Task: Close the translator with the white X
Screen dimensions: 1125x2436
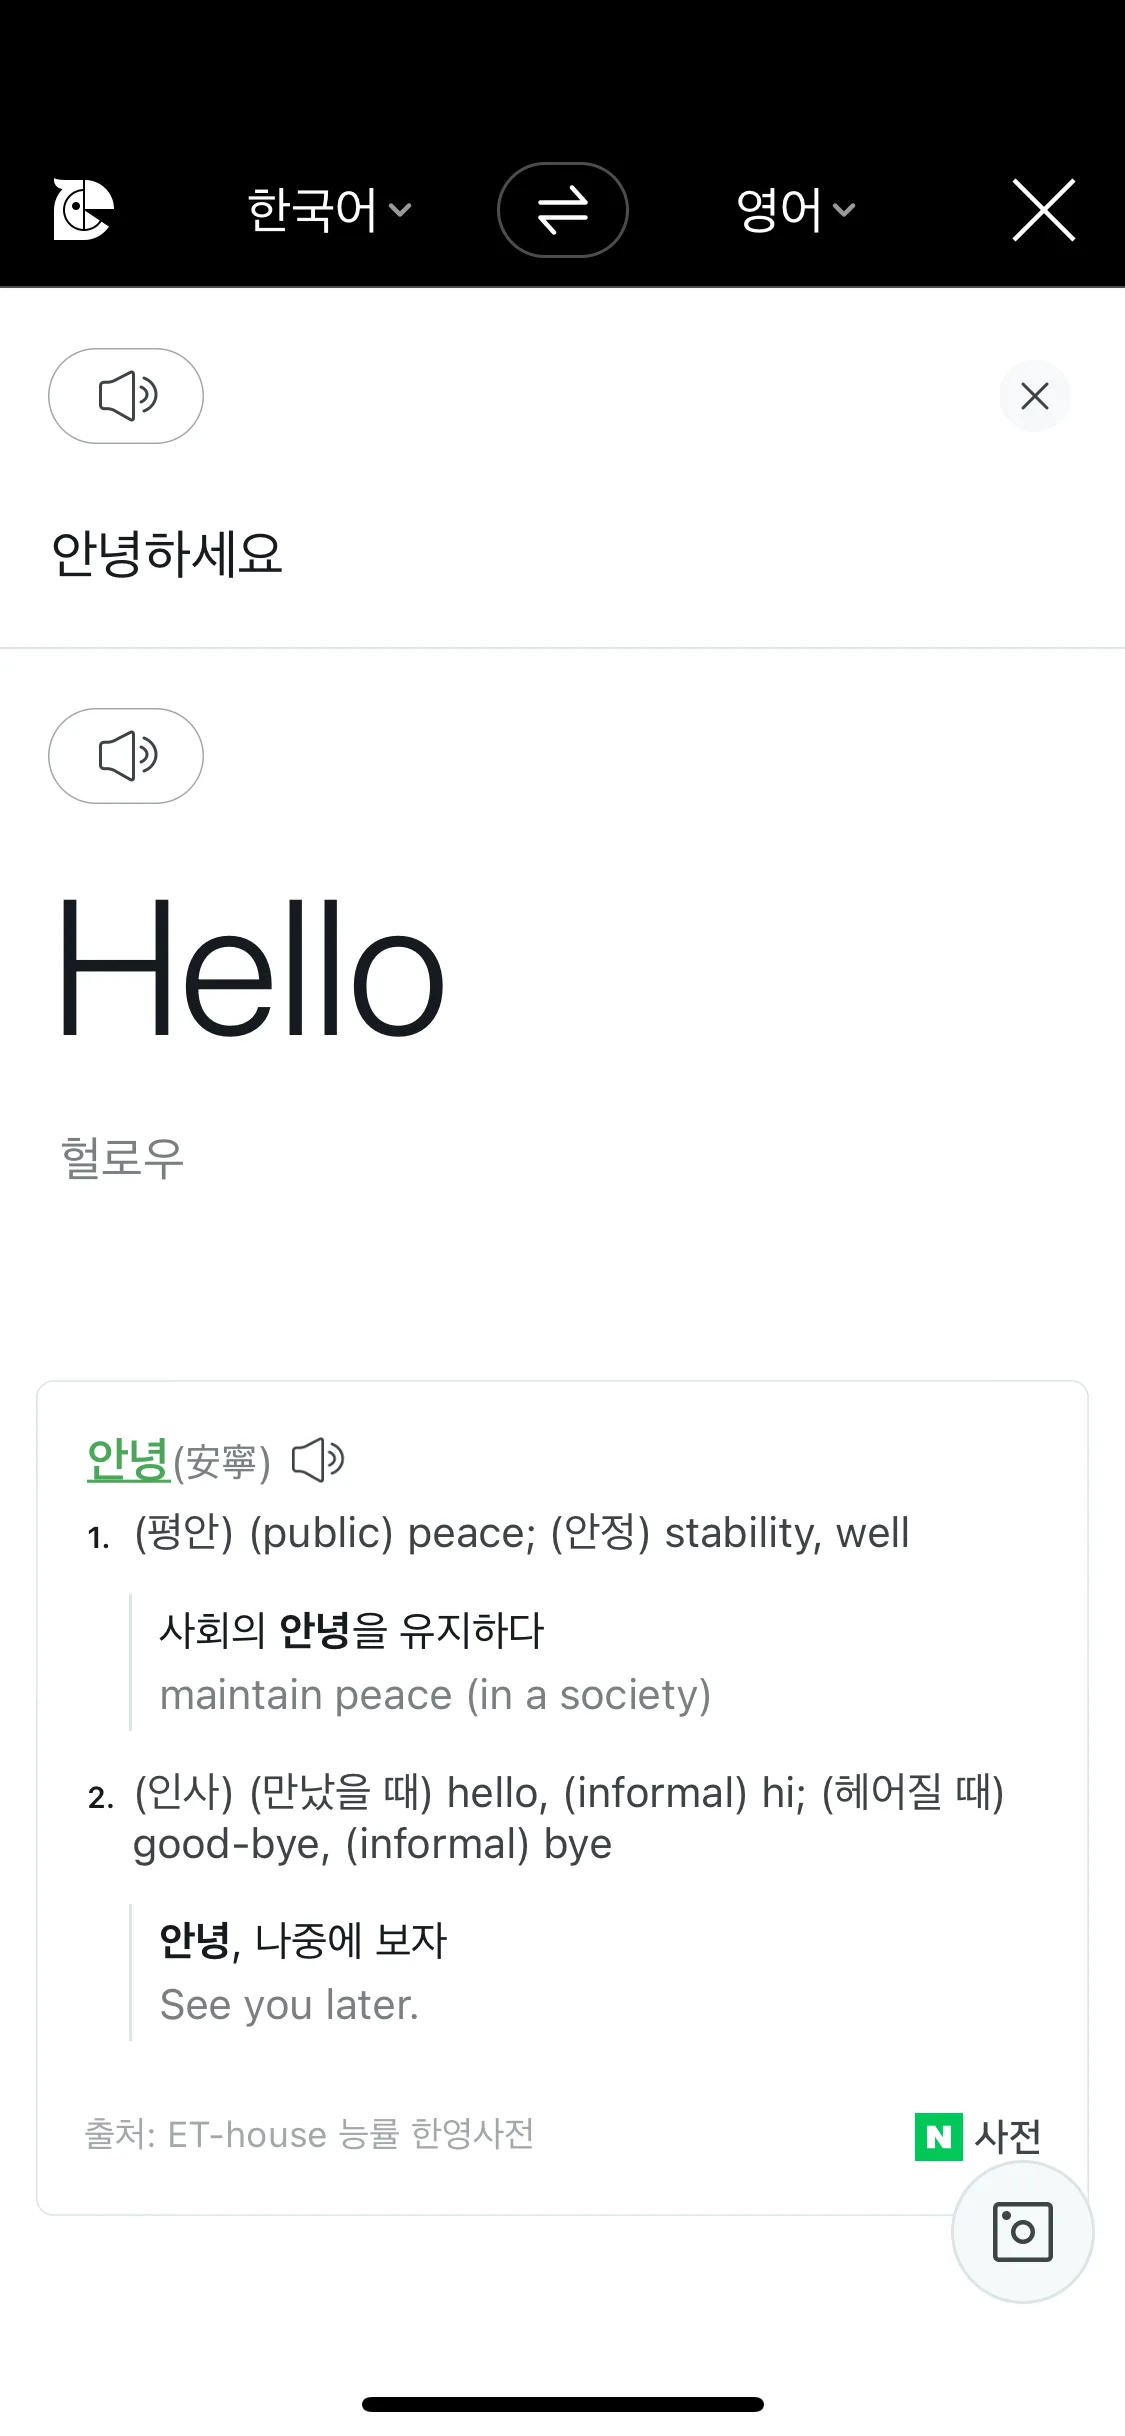Action: [x=1044, y=210]
